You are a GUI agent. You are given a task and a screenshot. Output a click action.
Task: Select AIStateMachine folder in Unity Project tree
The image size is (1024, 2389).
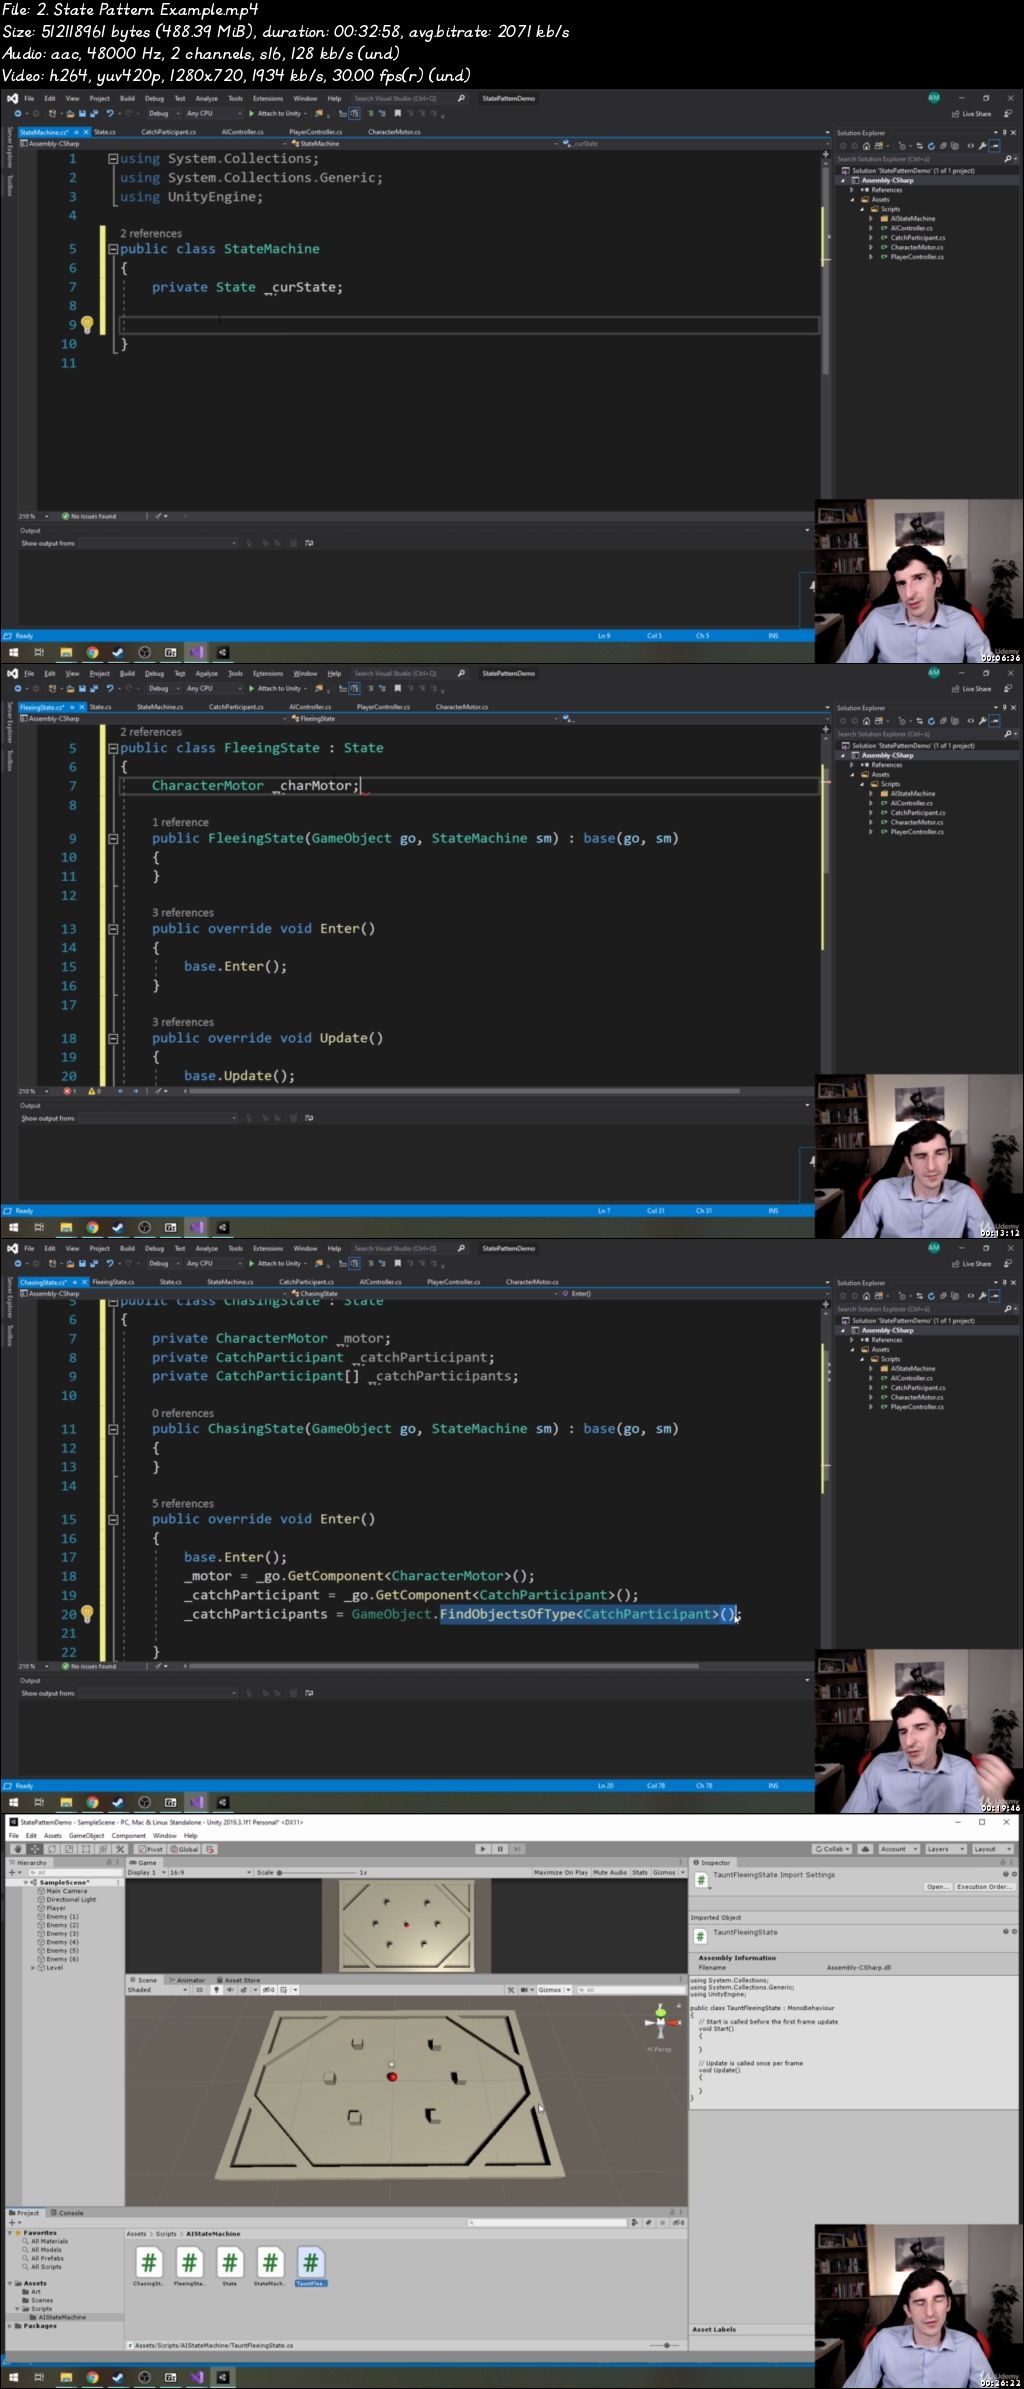(x=62, y=2316)
